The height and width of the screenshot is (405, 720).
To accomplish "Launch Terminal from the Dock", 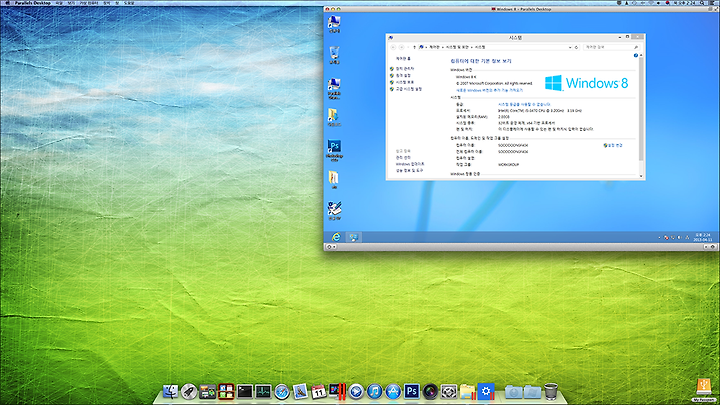I will pos(245,392).
